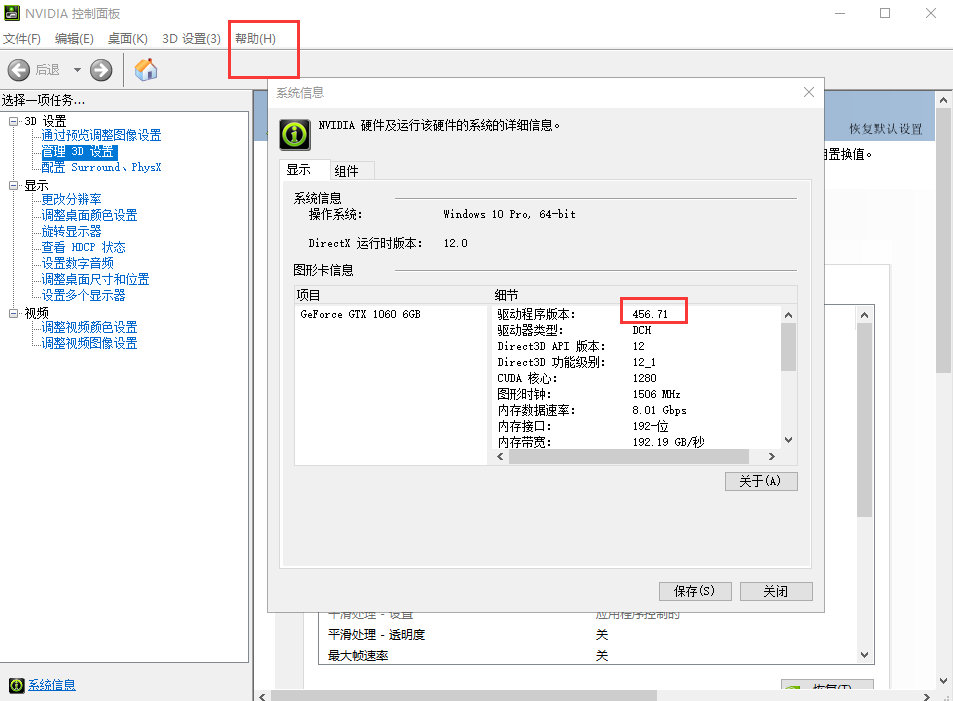This screenshot has width=953, height=701.
Task: Click the CUDA 核心 row
Action: tap(636, 378)
